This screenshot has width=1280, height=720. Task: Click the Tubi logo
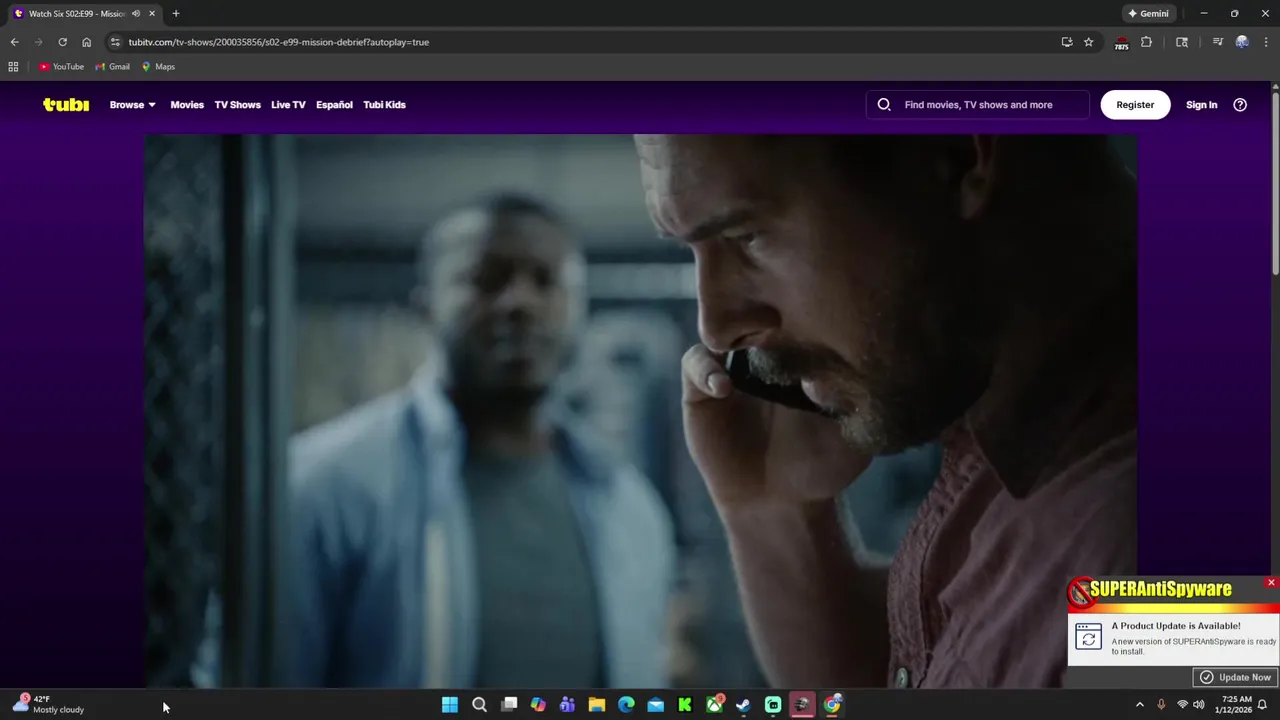66,105
